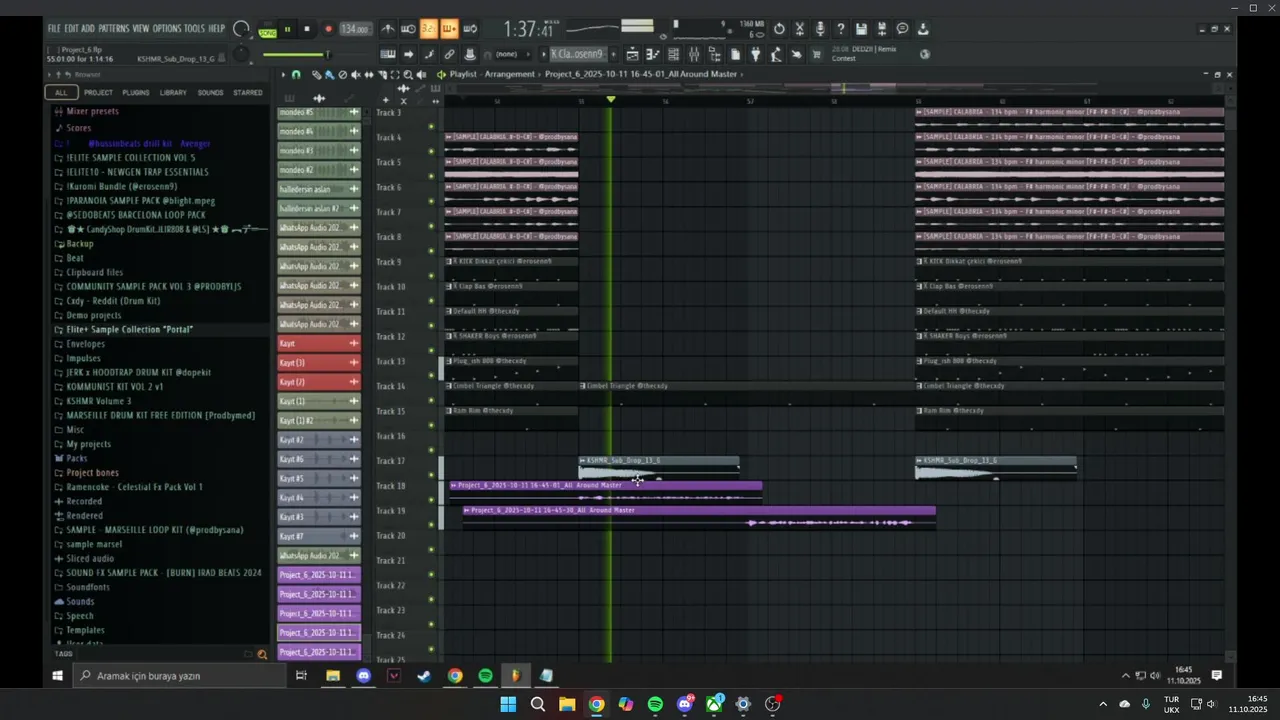1280x720 pixels.
Task: Click the microphone one-click recording icon
Action: (820, 29)
